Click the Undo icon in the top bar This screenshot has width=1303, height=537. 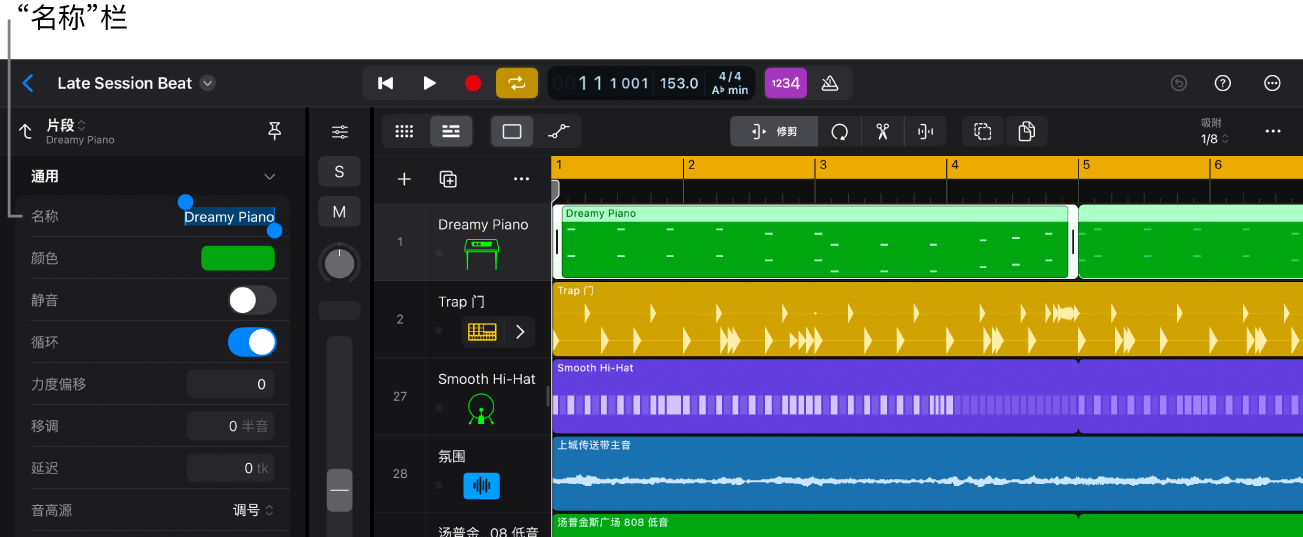[x=1179, y=83]
